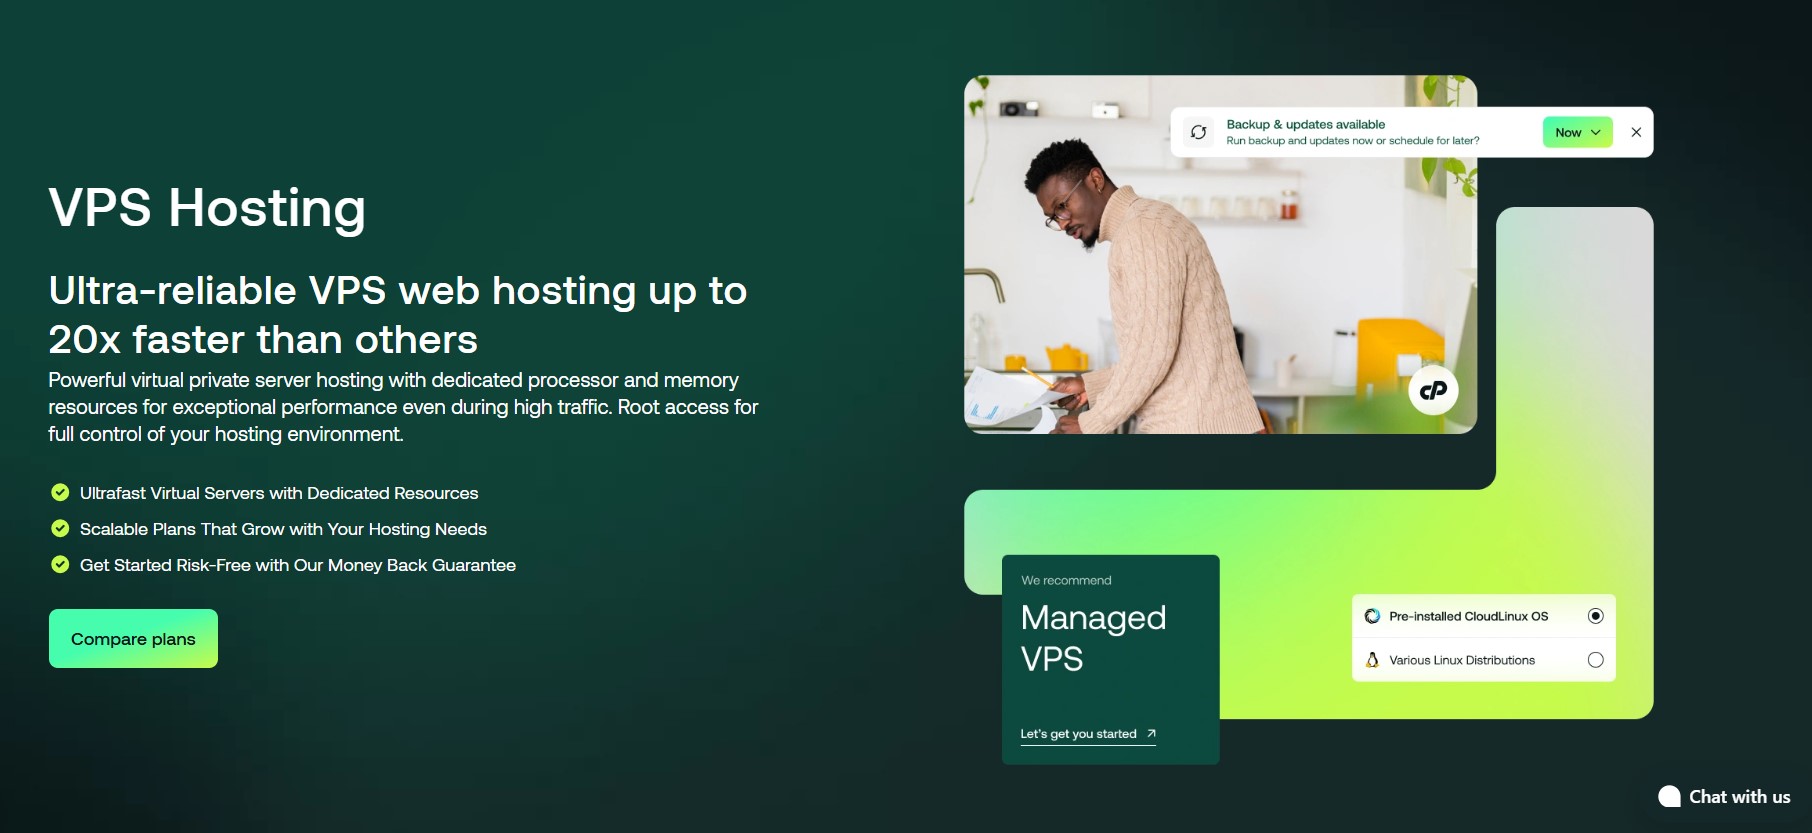The height and width of the screenshot is (833, 1812).
Task: Click the Linux penguin icon
Action: pos(1372,660)
